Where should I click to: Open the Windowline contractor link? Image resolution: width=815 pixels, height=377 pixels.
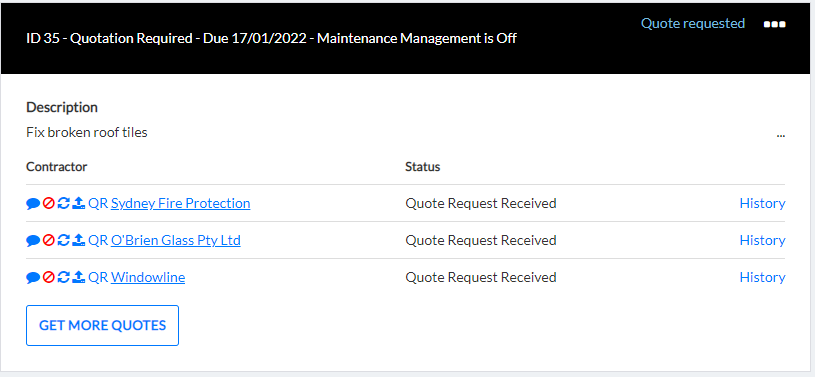148,277
